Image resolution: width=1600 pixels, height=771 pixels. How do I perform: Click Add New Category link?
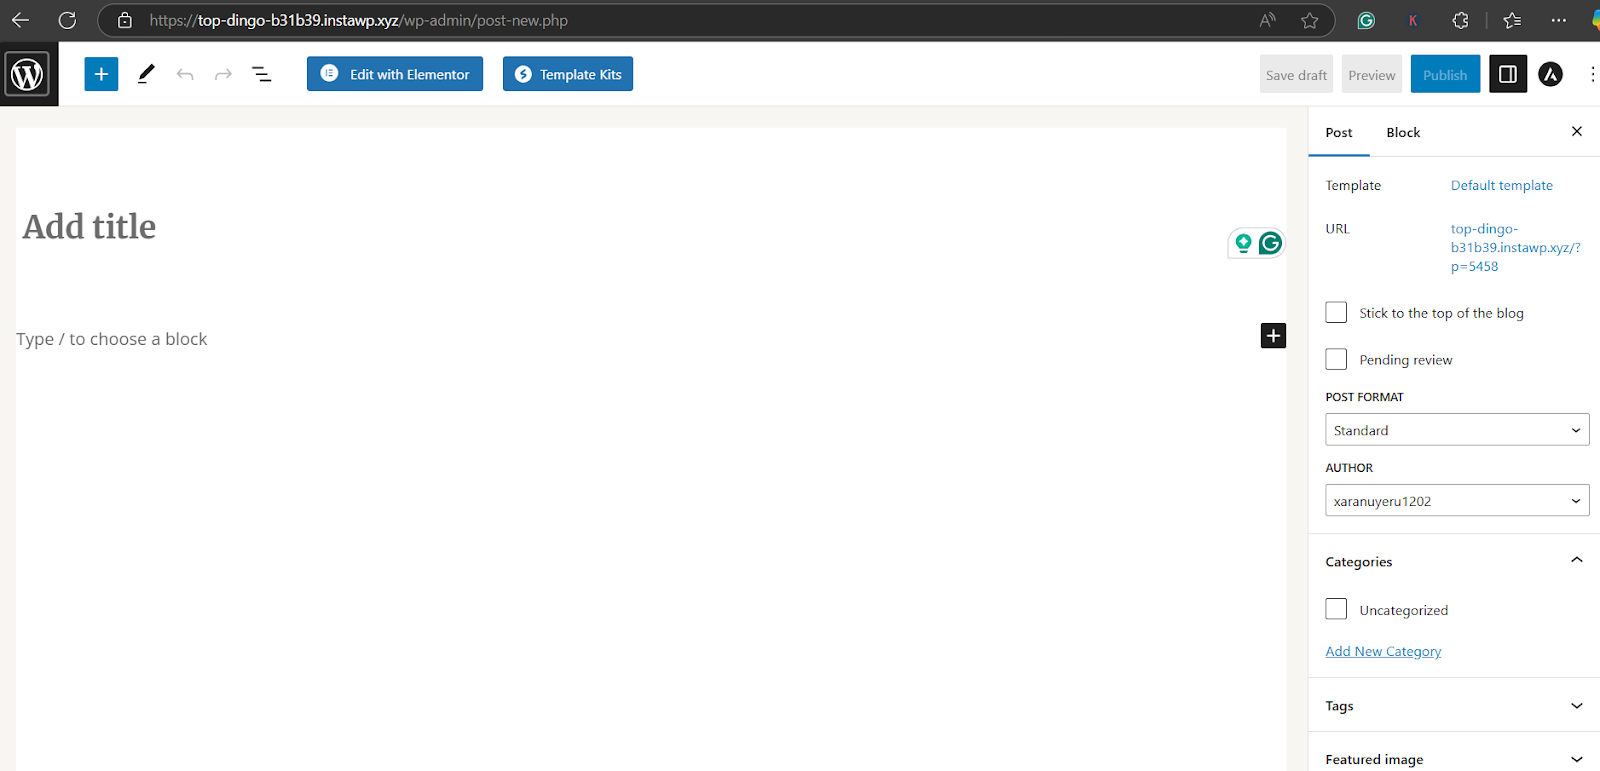pyautogui.click(x=1383, y=651)
